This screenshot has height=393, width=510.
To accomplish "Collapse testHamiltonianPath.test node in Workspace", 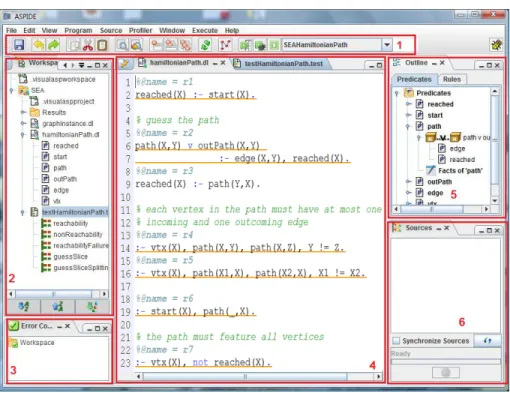I will [23, 212].
